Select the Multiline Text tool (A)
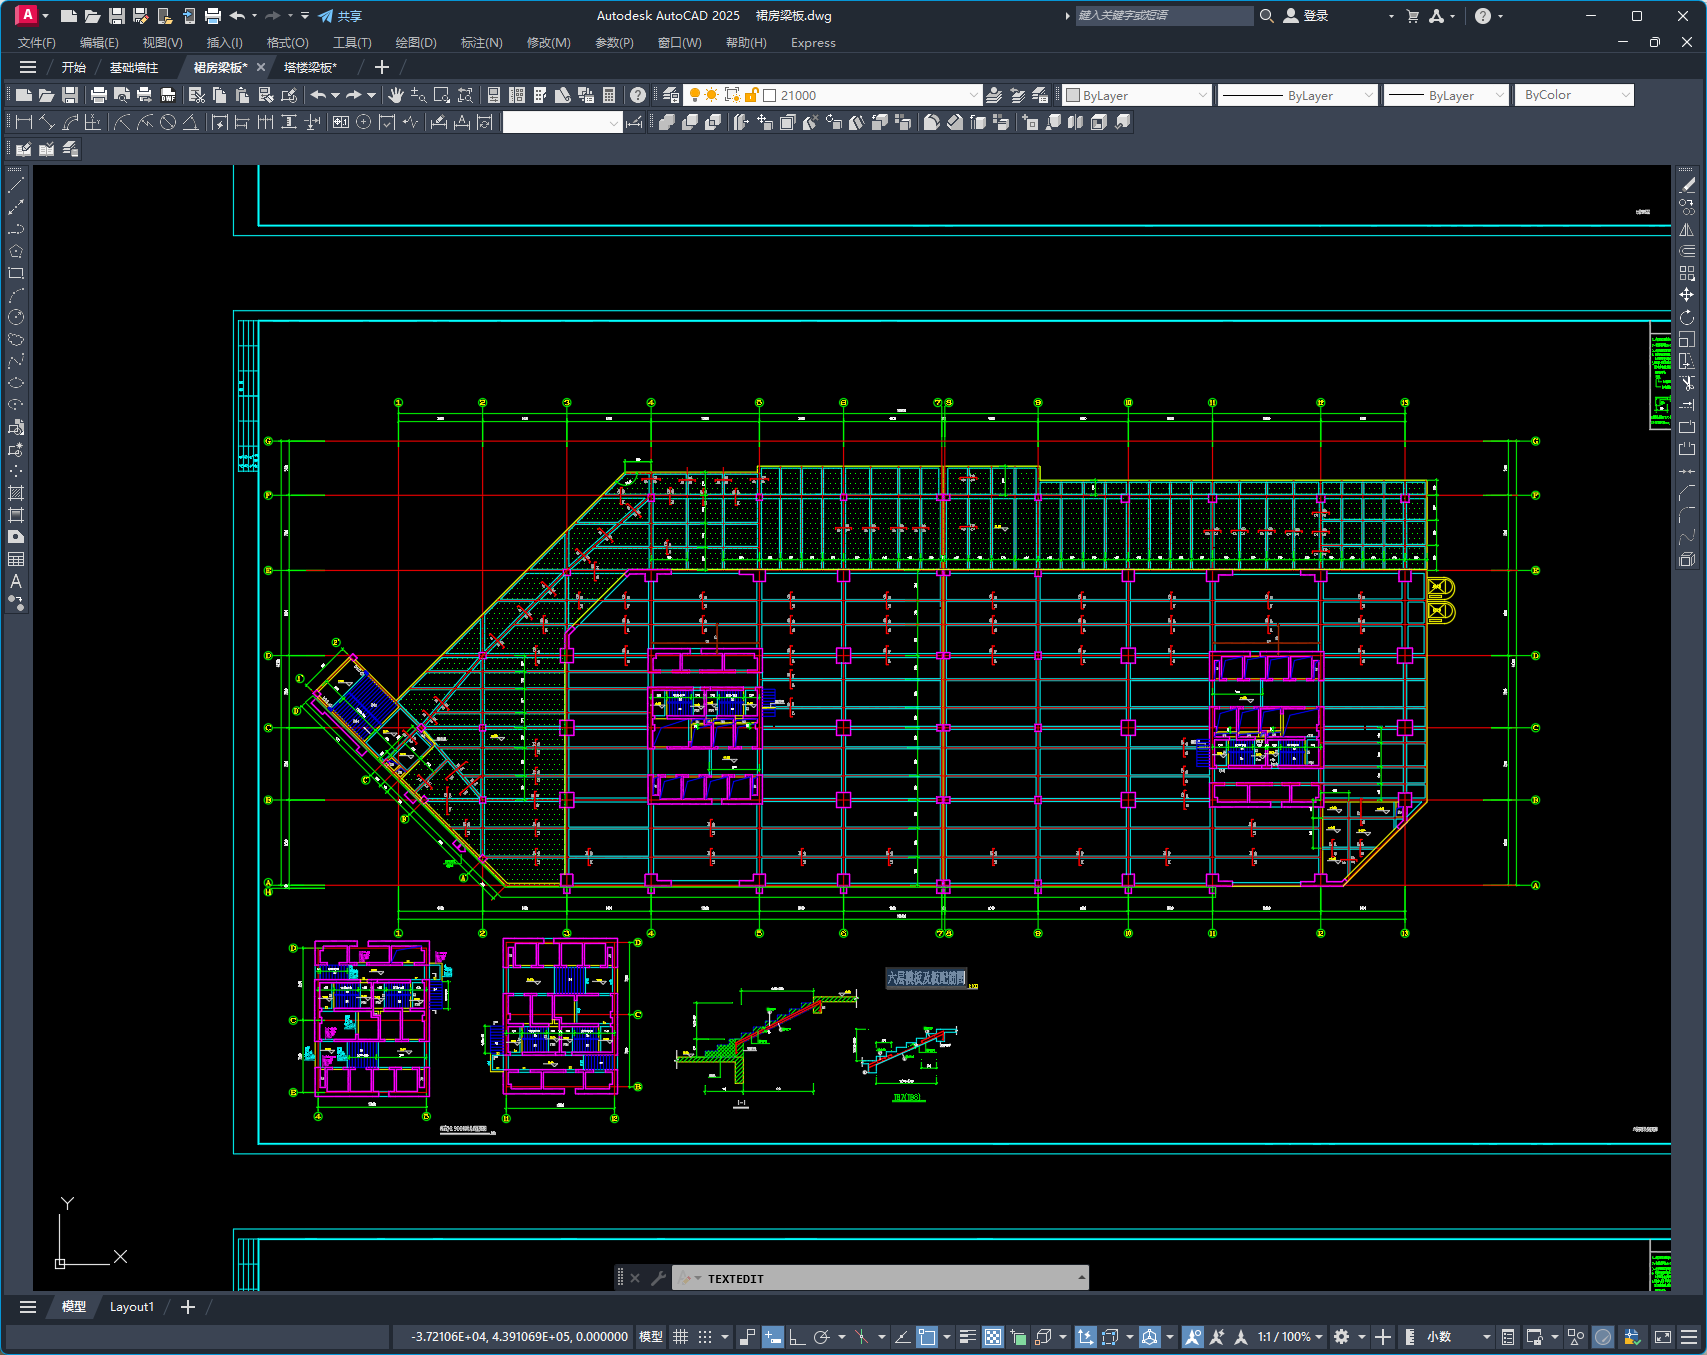Viewport: 1707px width, 1355px height. (16, 581)
